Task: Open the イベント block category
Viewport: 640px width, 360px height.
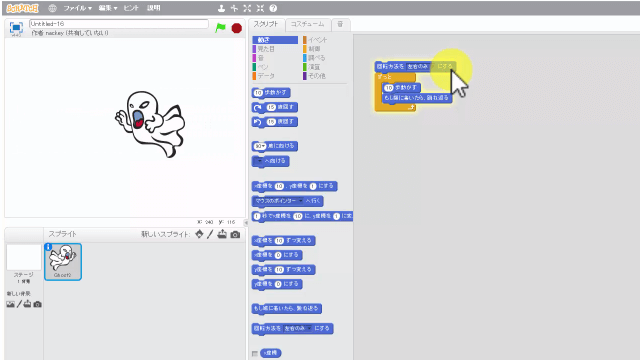Action: (x=315, y=40)
